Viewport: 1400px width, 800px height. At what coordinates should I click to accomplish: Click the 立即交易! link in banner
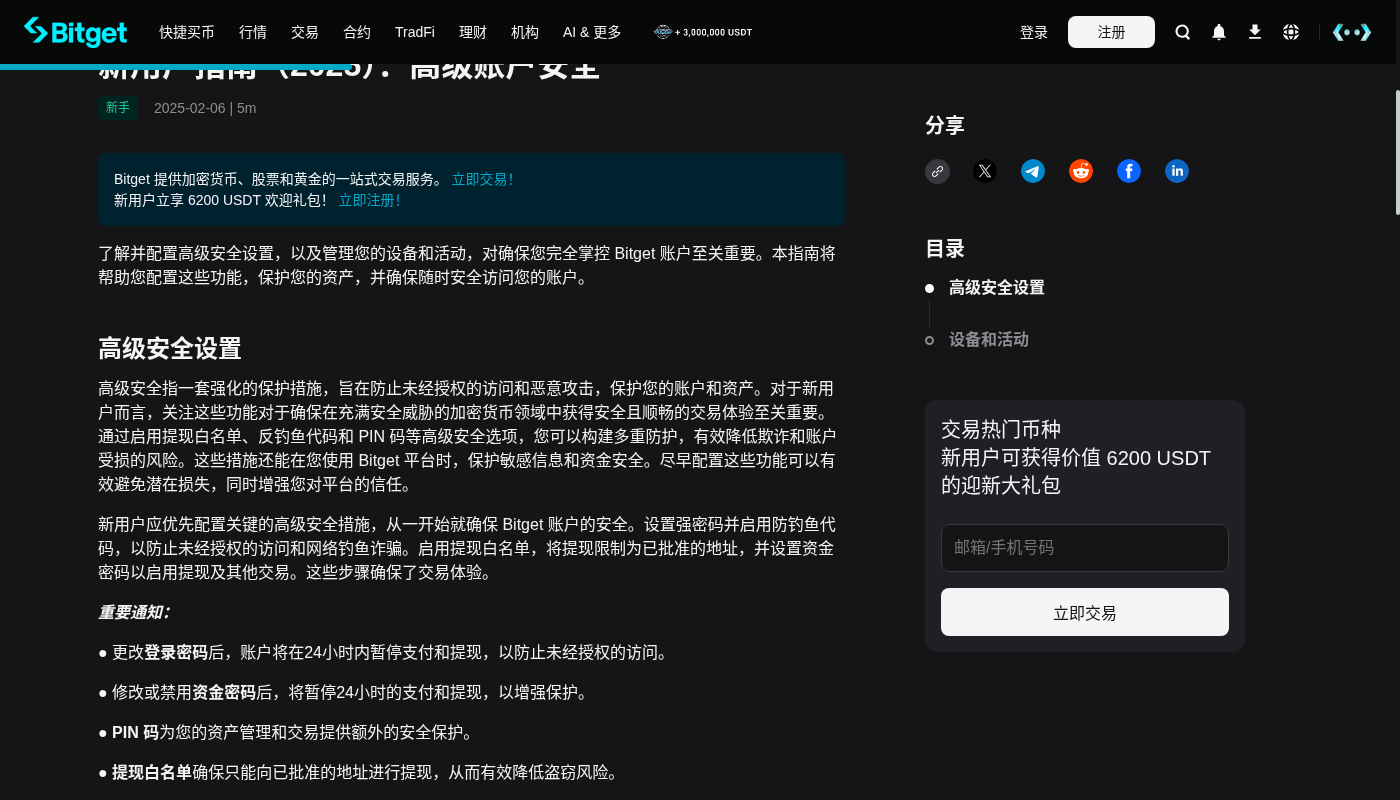click(x=483, y=179)
